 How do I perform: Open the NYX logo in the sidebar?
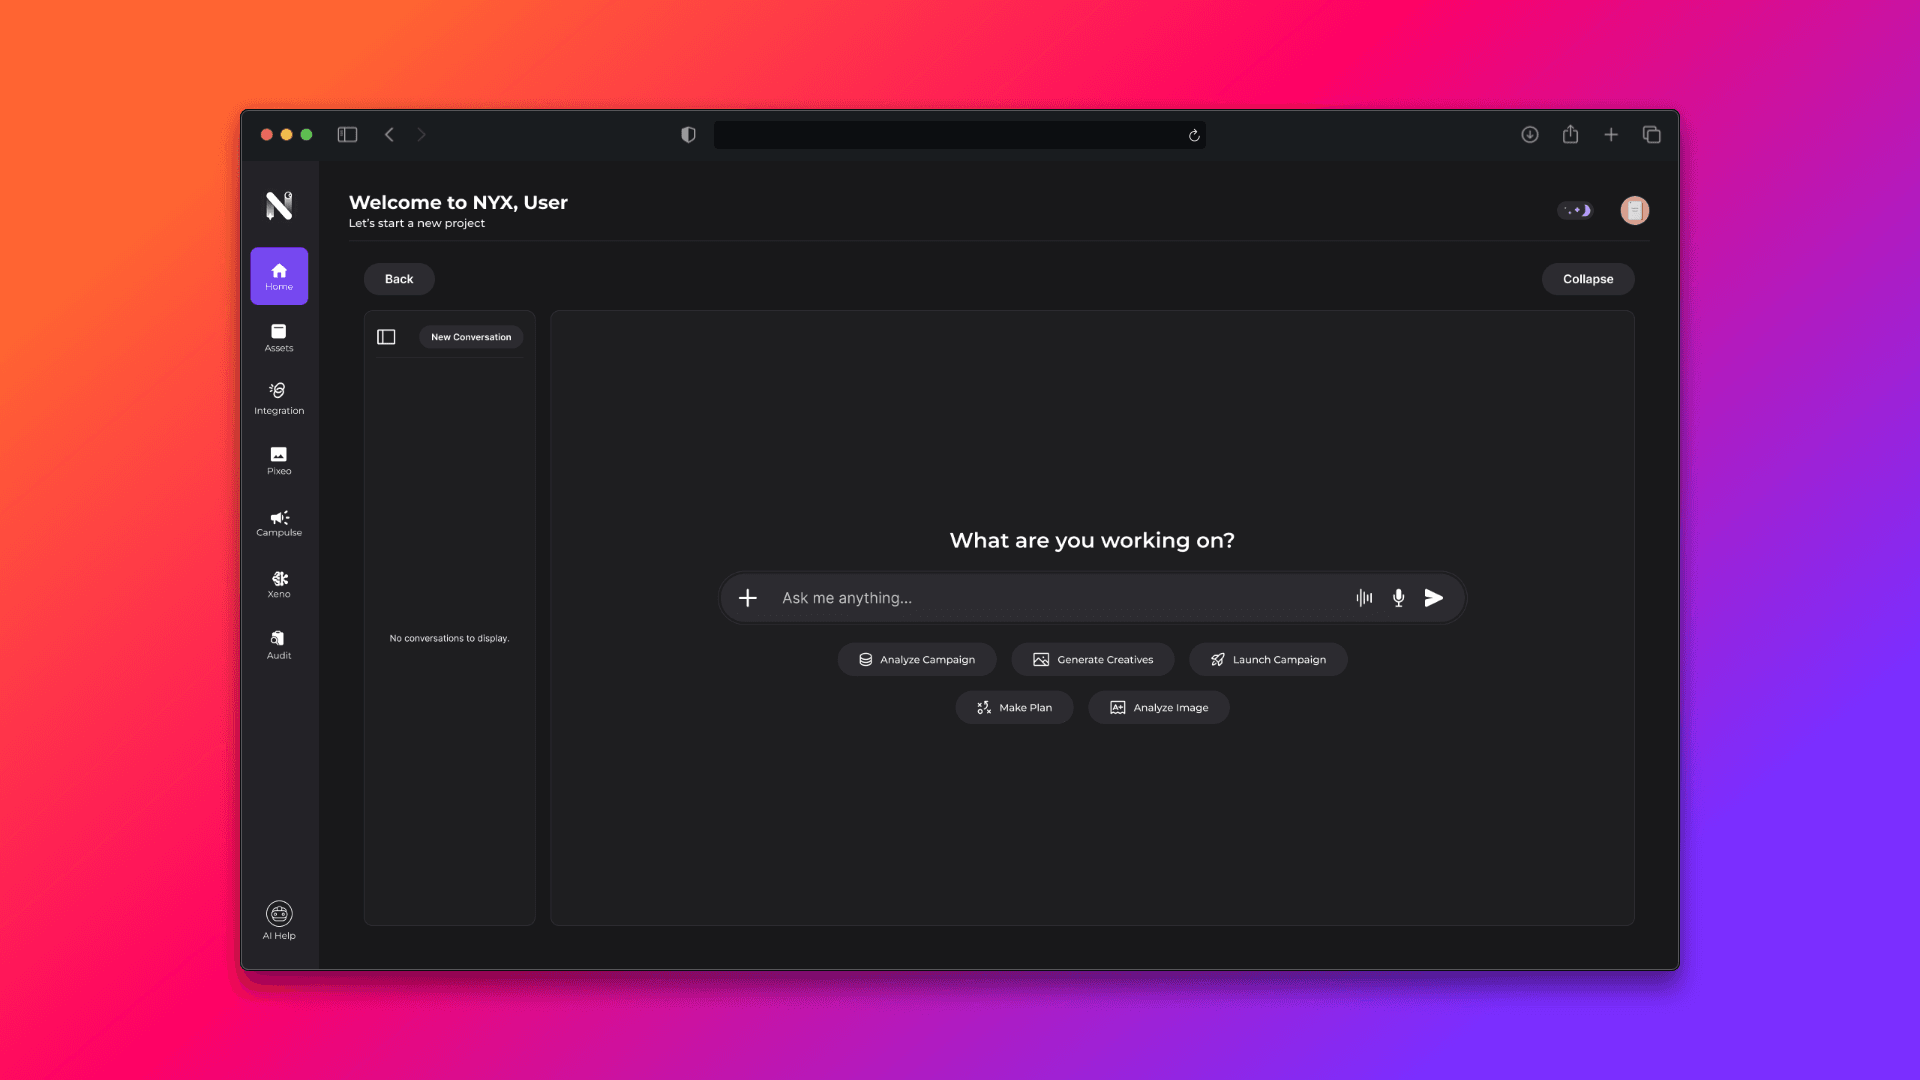pos(279,206)
